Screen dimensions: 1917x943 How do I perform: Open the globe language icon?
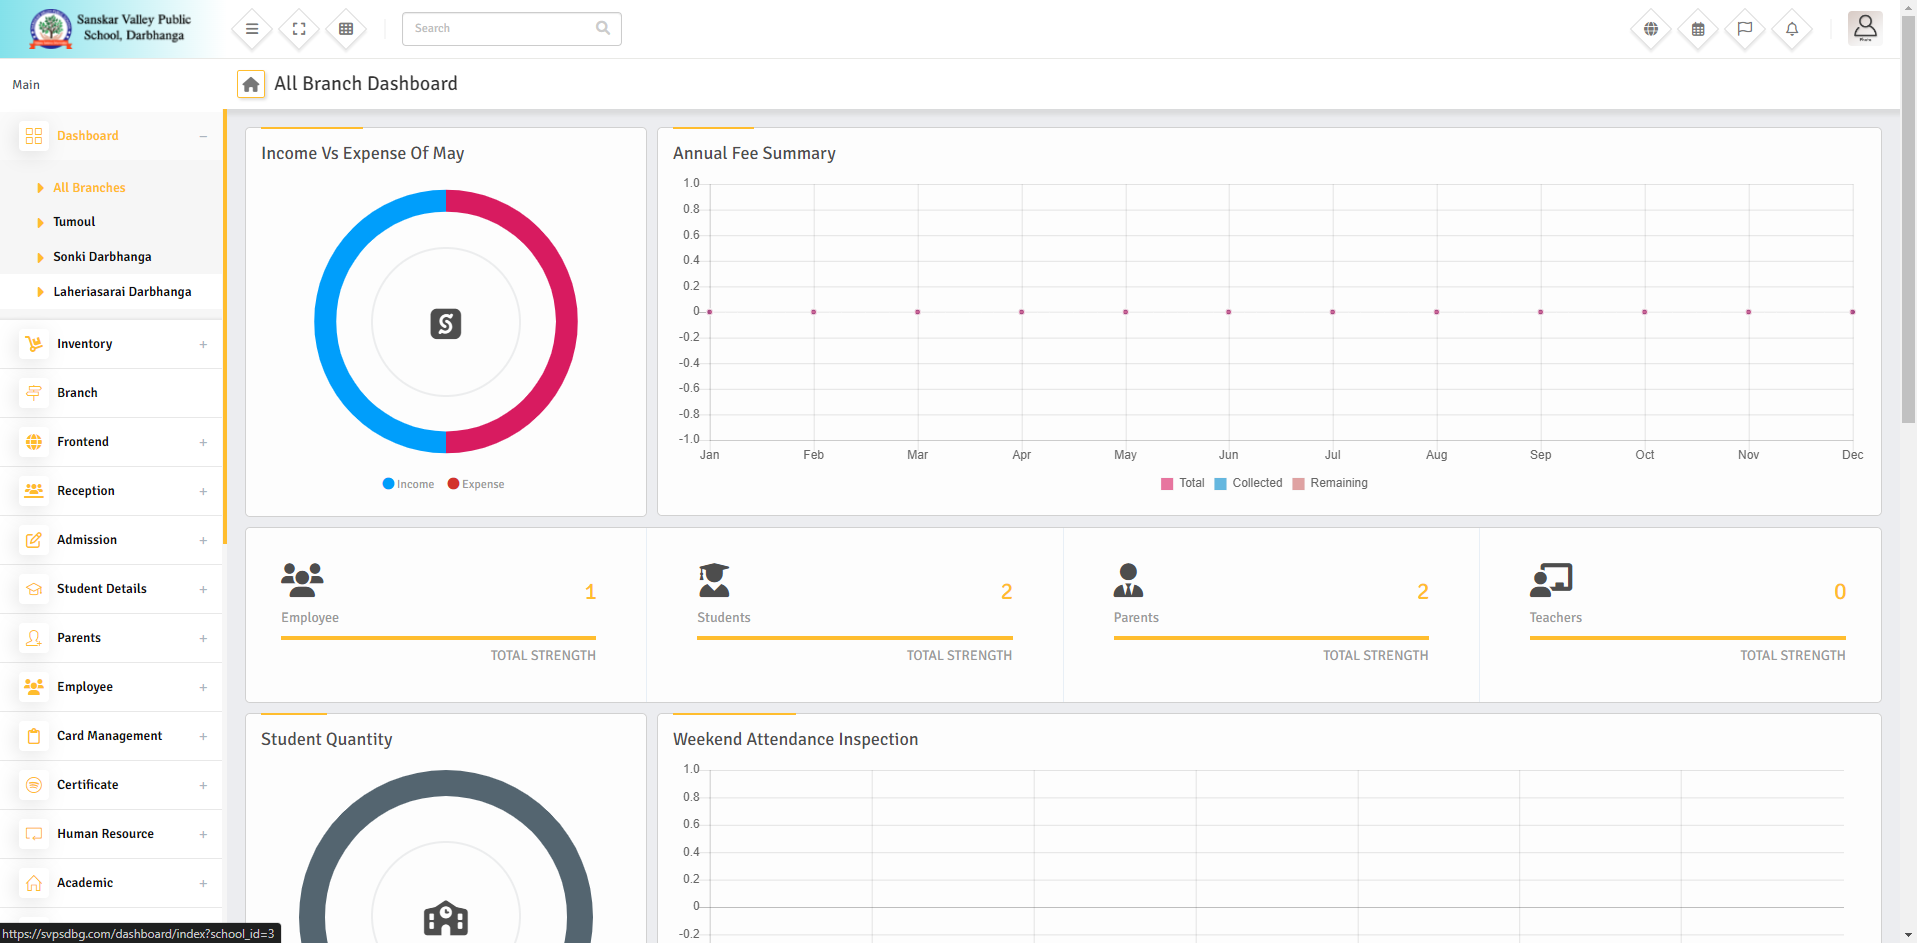pyautogui.click(x=1651, y=29)
